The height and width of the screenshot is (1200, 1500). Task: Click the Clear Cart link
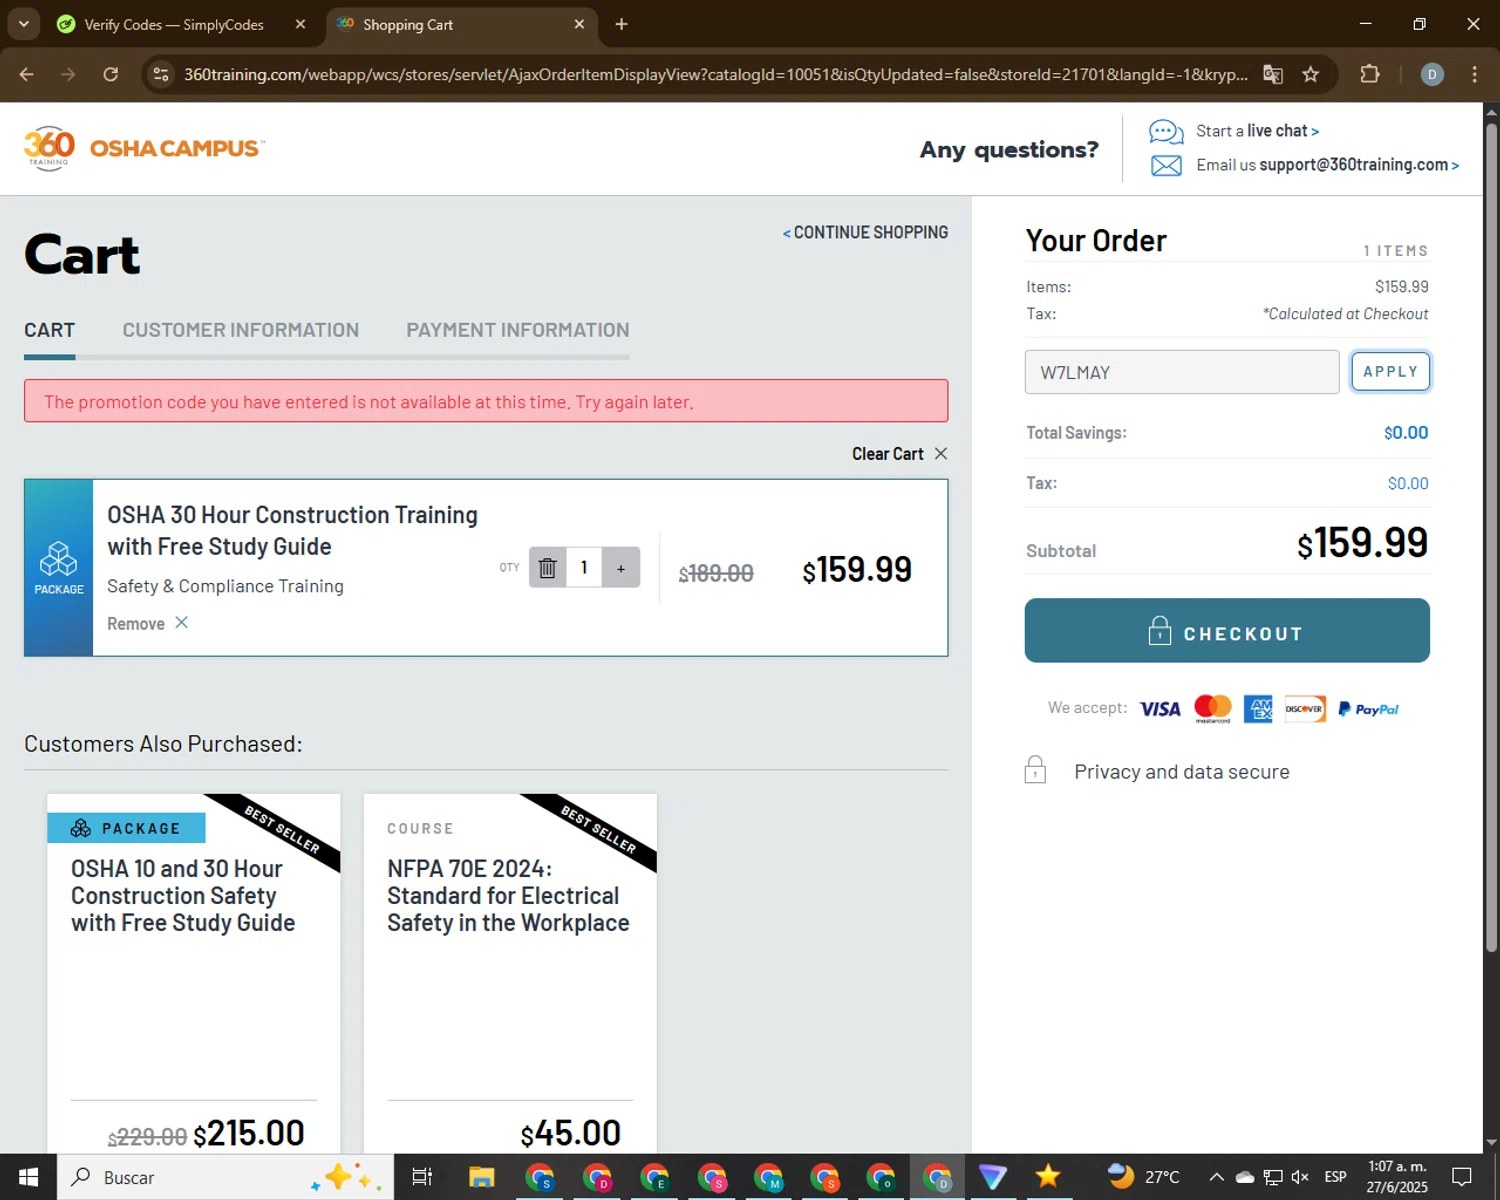tap(887, 454)
